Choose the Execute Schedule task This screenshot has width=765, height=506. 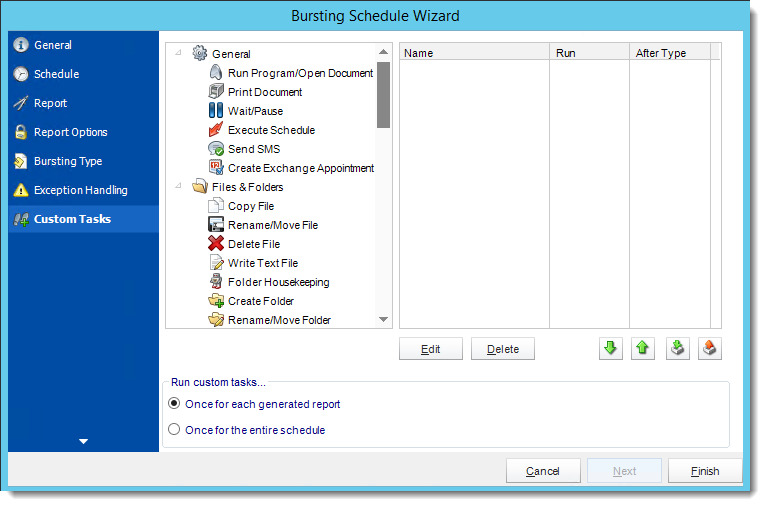click(x=271, y=130)
